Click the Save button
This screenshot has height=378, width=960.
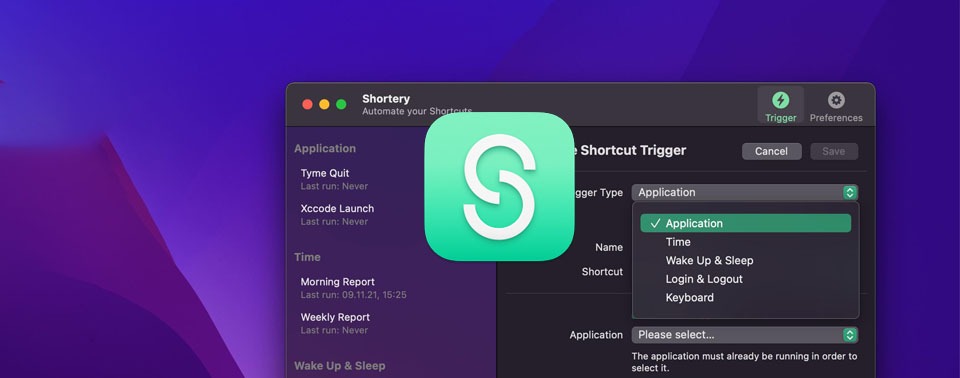point(834,151)
